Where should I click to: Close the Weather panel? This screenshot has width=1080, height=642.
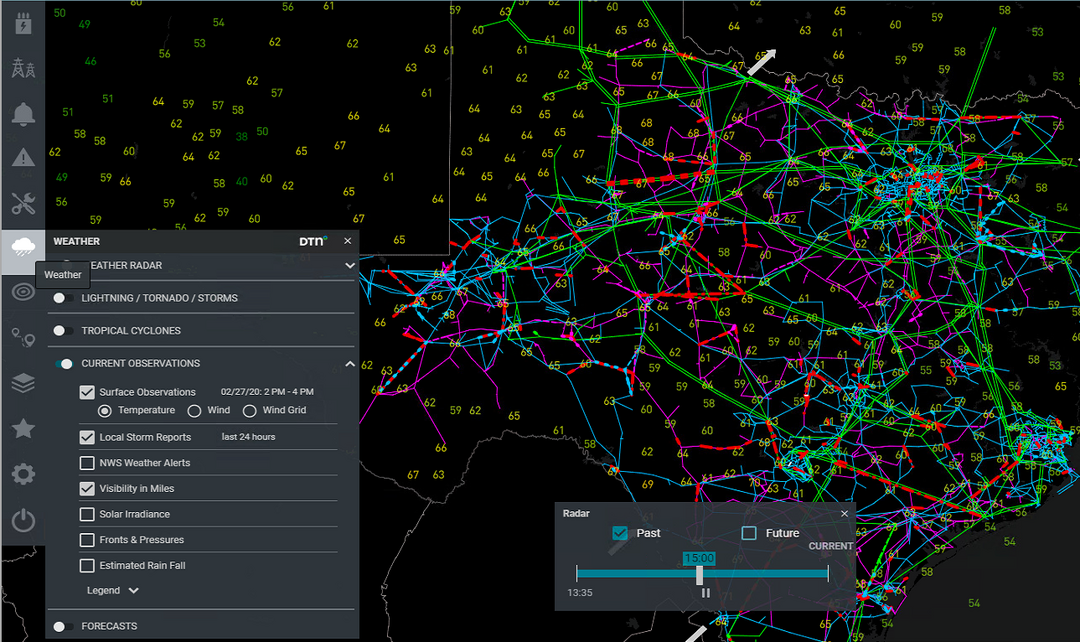coord(348,241)
